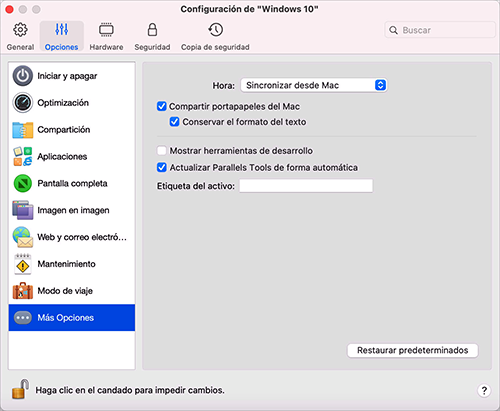Click the Buscar search field
This screenshot has width=500, height=411.
(440, 30)
